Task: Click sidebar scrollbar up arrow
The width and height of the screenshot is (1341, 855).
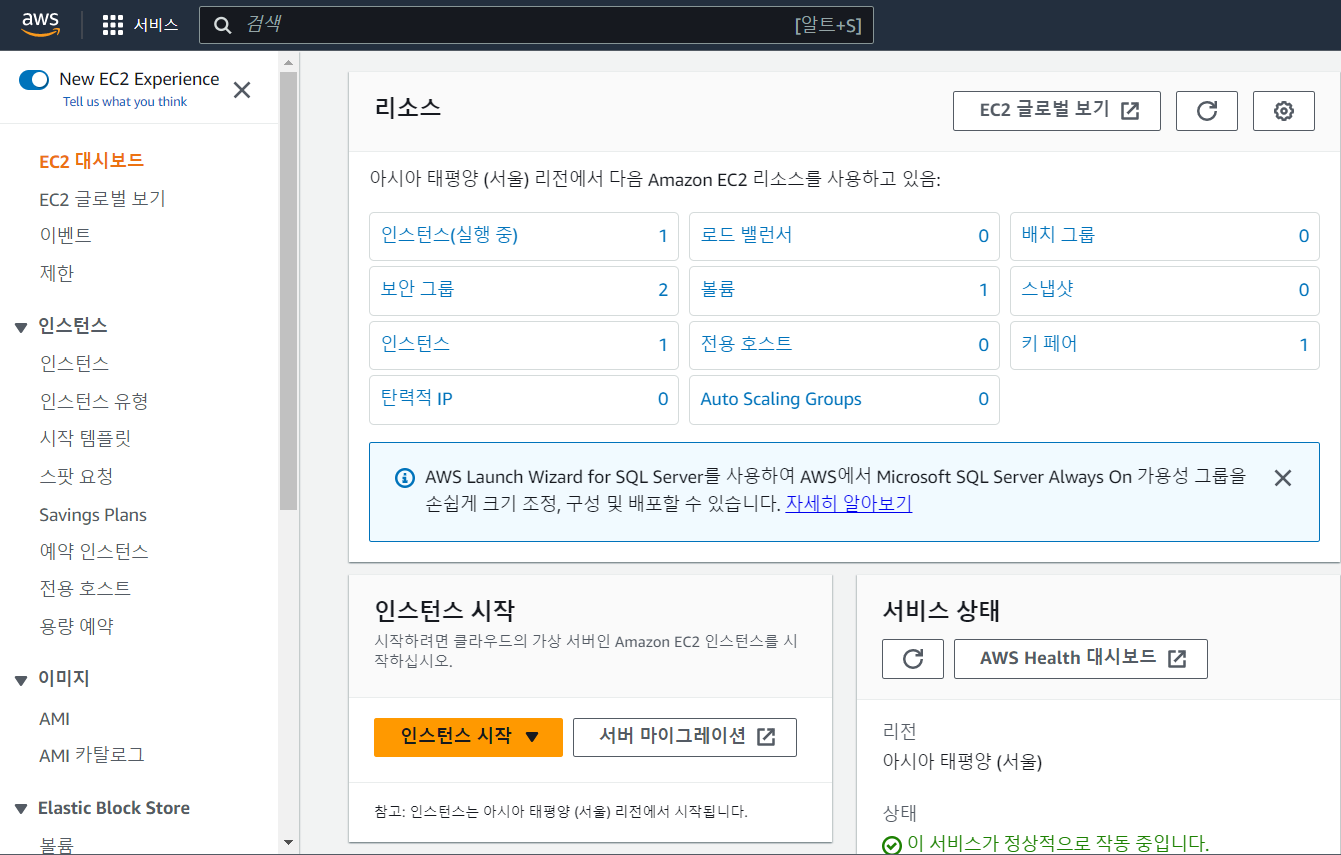Action: pyautogui.click(x=288, y=62)
